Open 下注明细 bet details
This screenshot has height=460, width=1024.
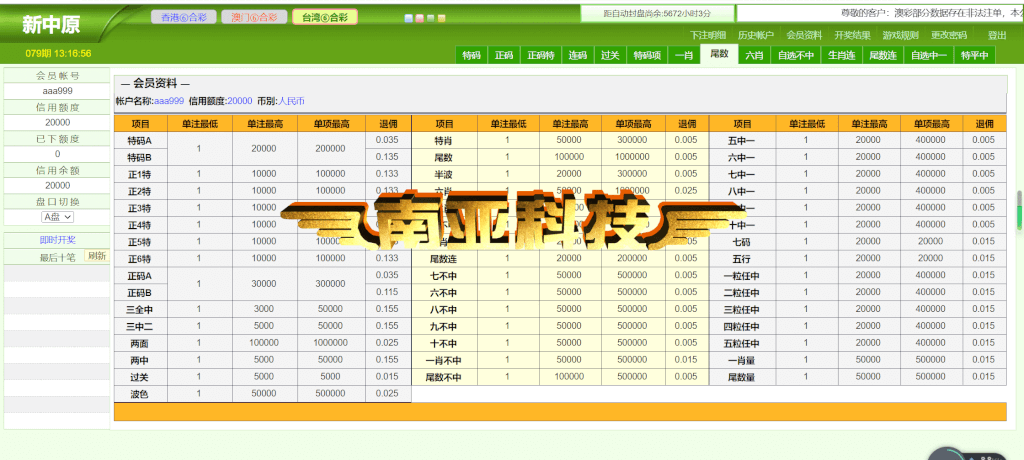coord(708,35)
